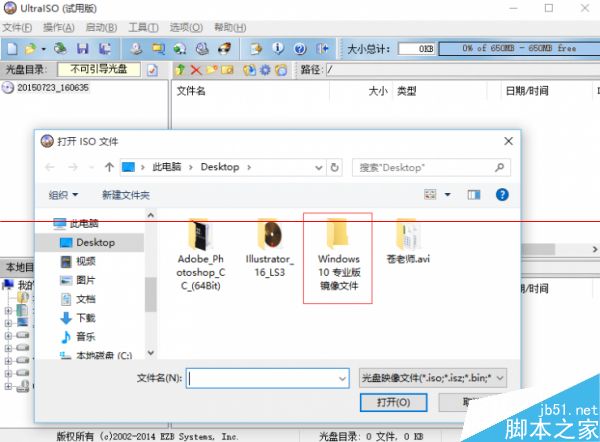This screenshot has height=442, width=600.
Task: Click the dialog Up-folder arrow button
Action: (109, 167)
